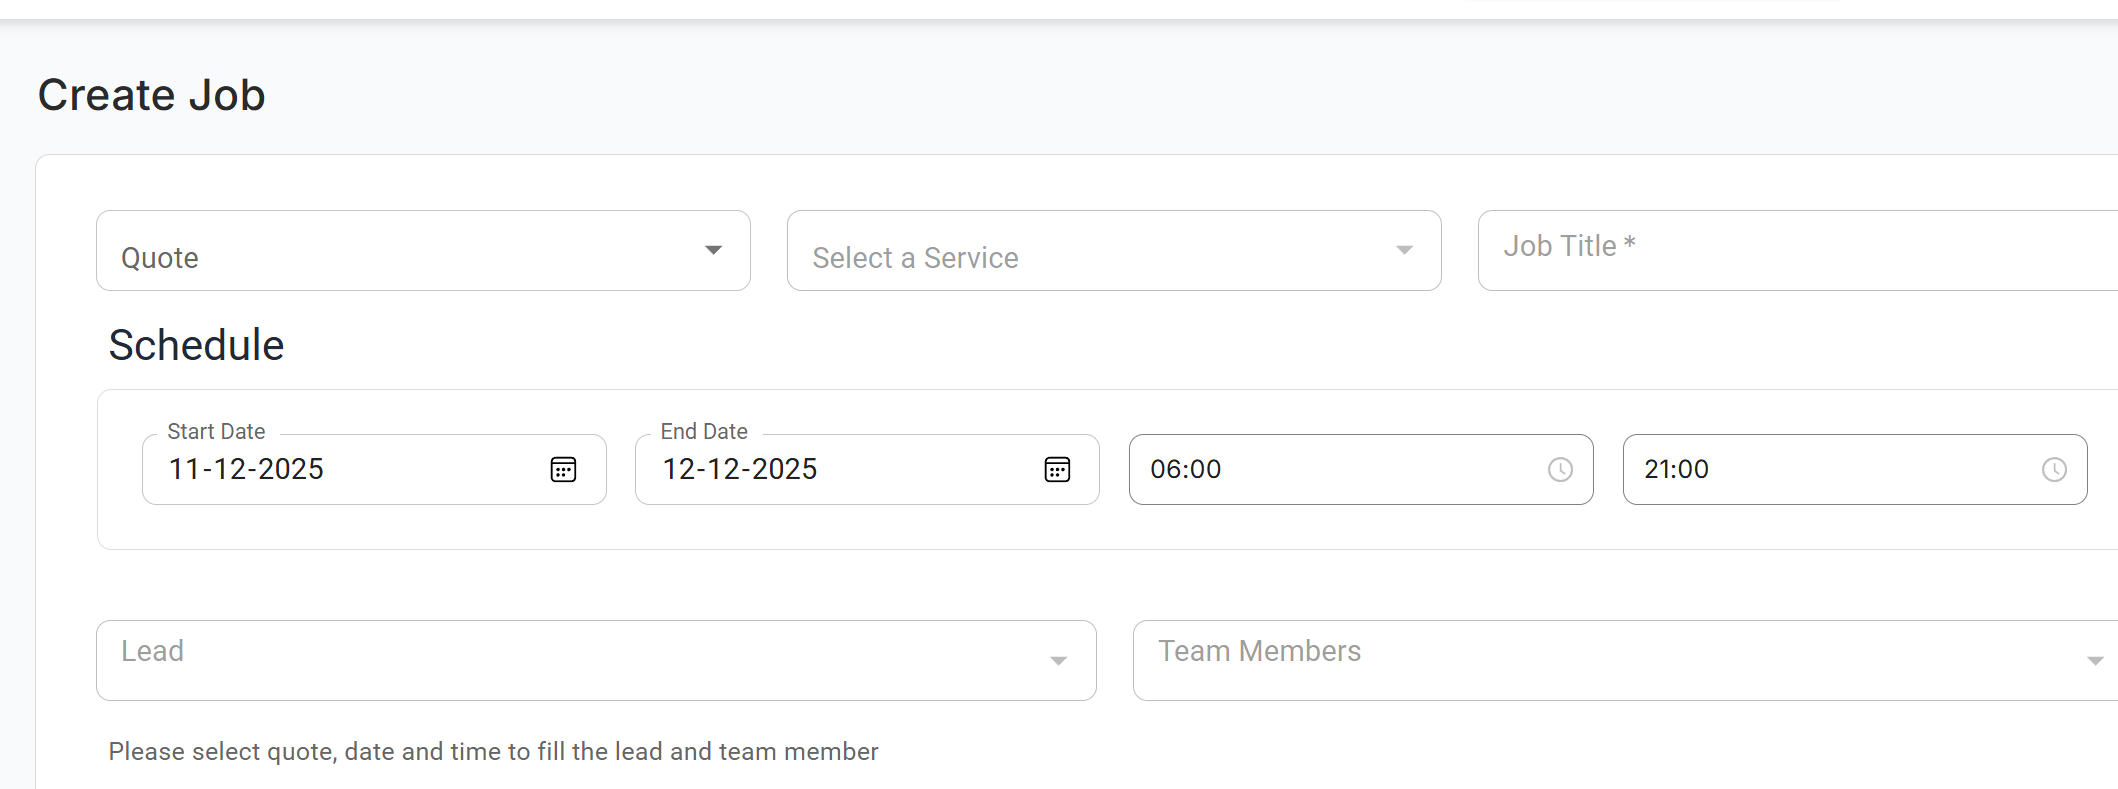Image resolution: width=2118 pixels, height=789 pixels.
Task: Click the Start Date value 11-12-2025
Action: coord(246,469)
